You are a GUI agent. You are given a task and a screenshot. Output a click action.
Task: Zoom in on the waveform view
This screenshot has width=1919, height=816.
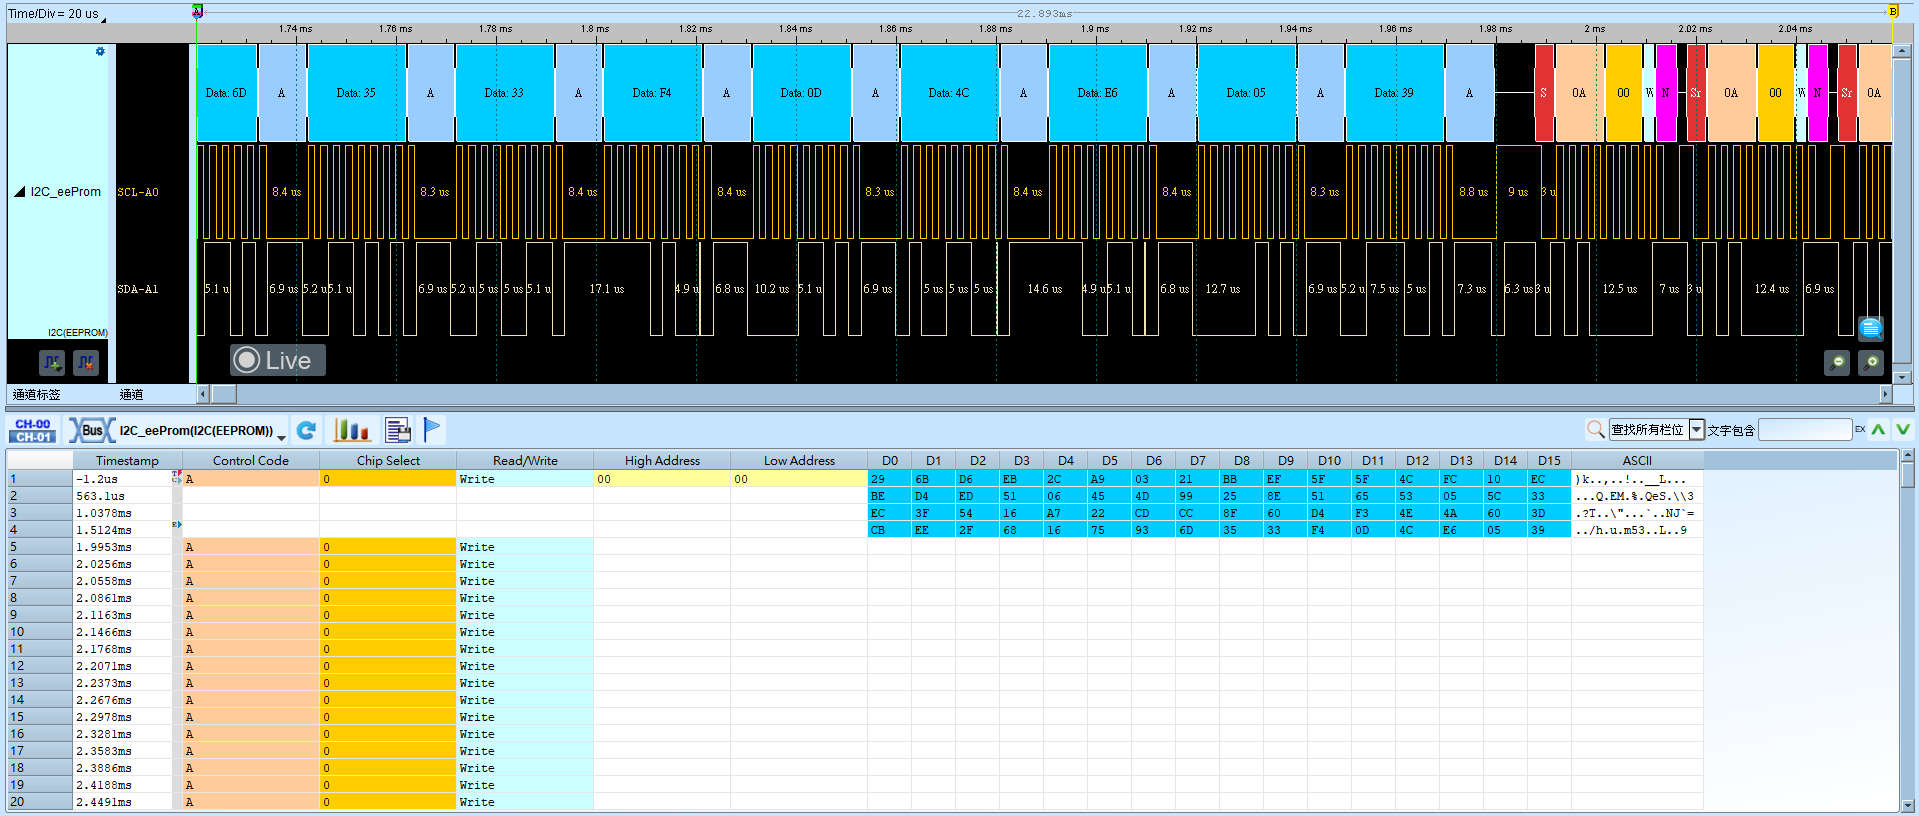1871,363
